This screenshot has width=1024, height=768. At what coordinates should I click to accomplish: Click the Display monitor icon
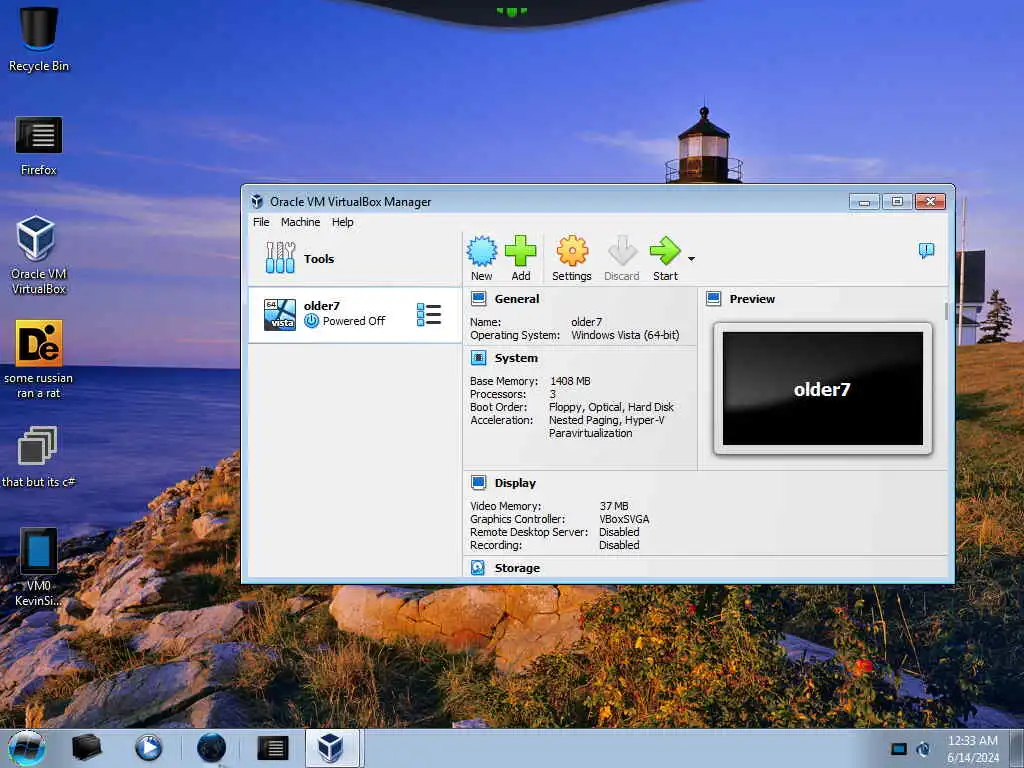(x=479, y=483)
